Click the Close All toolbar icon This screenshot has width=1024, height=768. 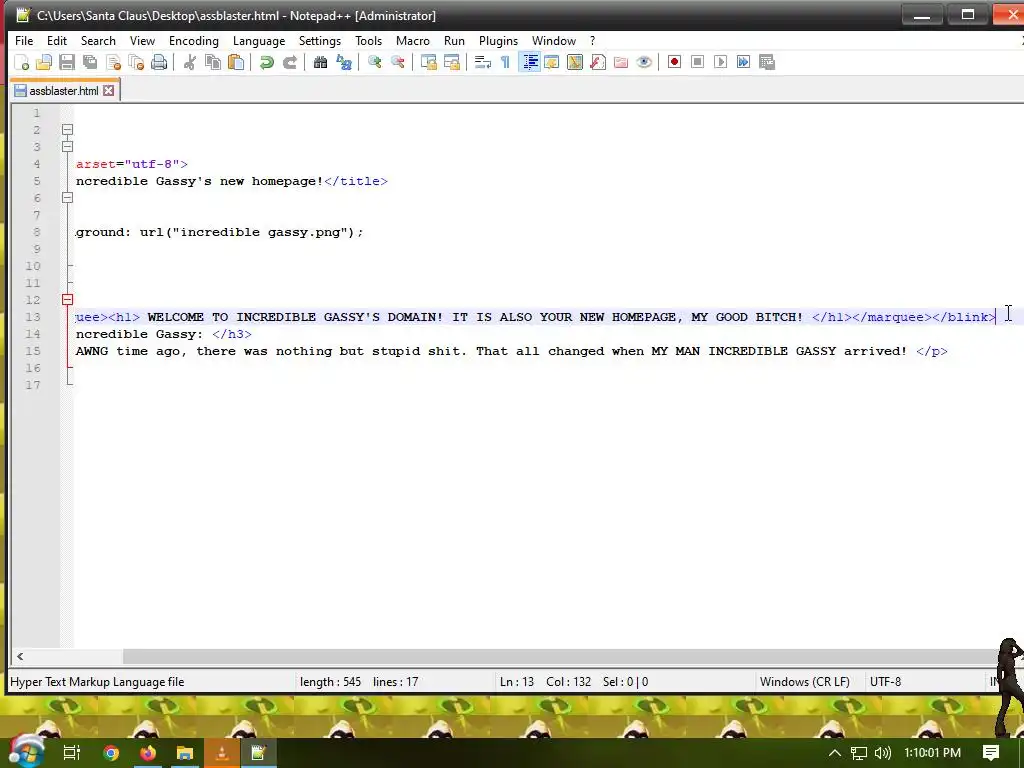click(x=136, y=62)
